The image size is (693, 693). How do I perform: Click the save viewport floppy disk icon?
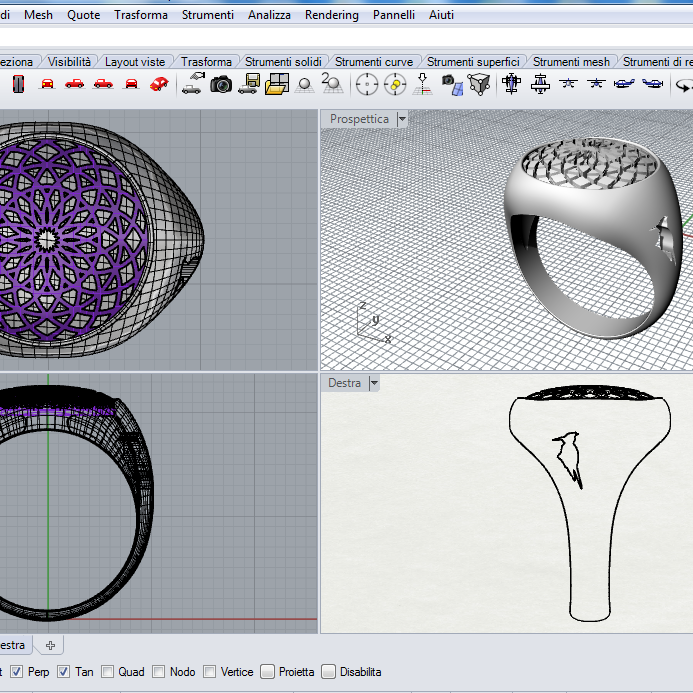point(251,84)
